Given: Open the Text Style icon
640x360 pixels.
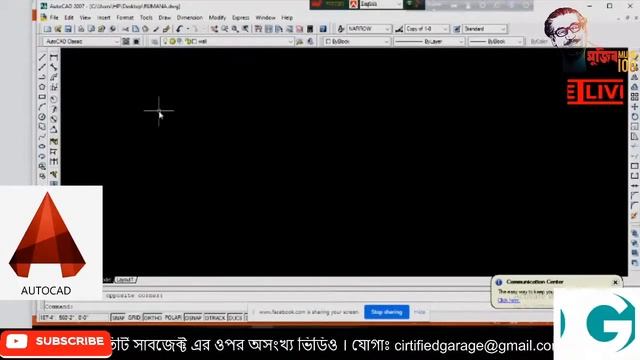Looking at the screenshot, I should coord(341,29).
